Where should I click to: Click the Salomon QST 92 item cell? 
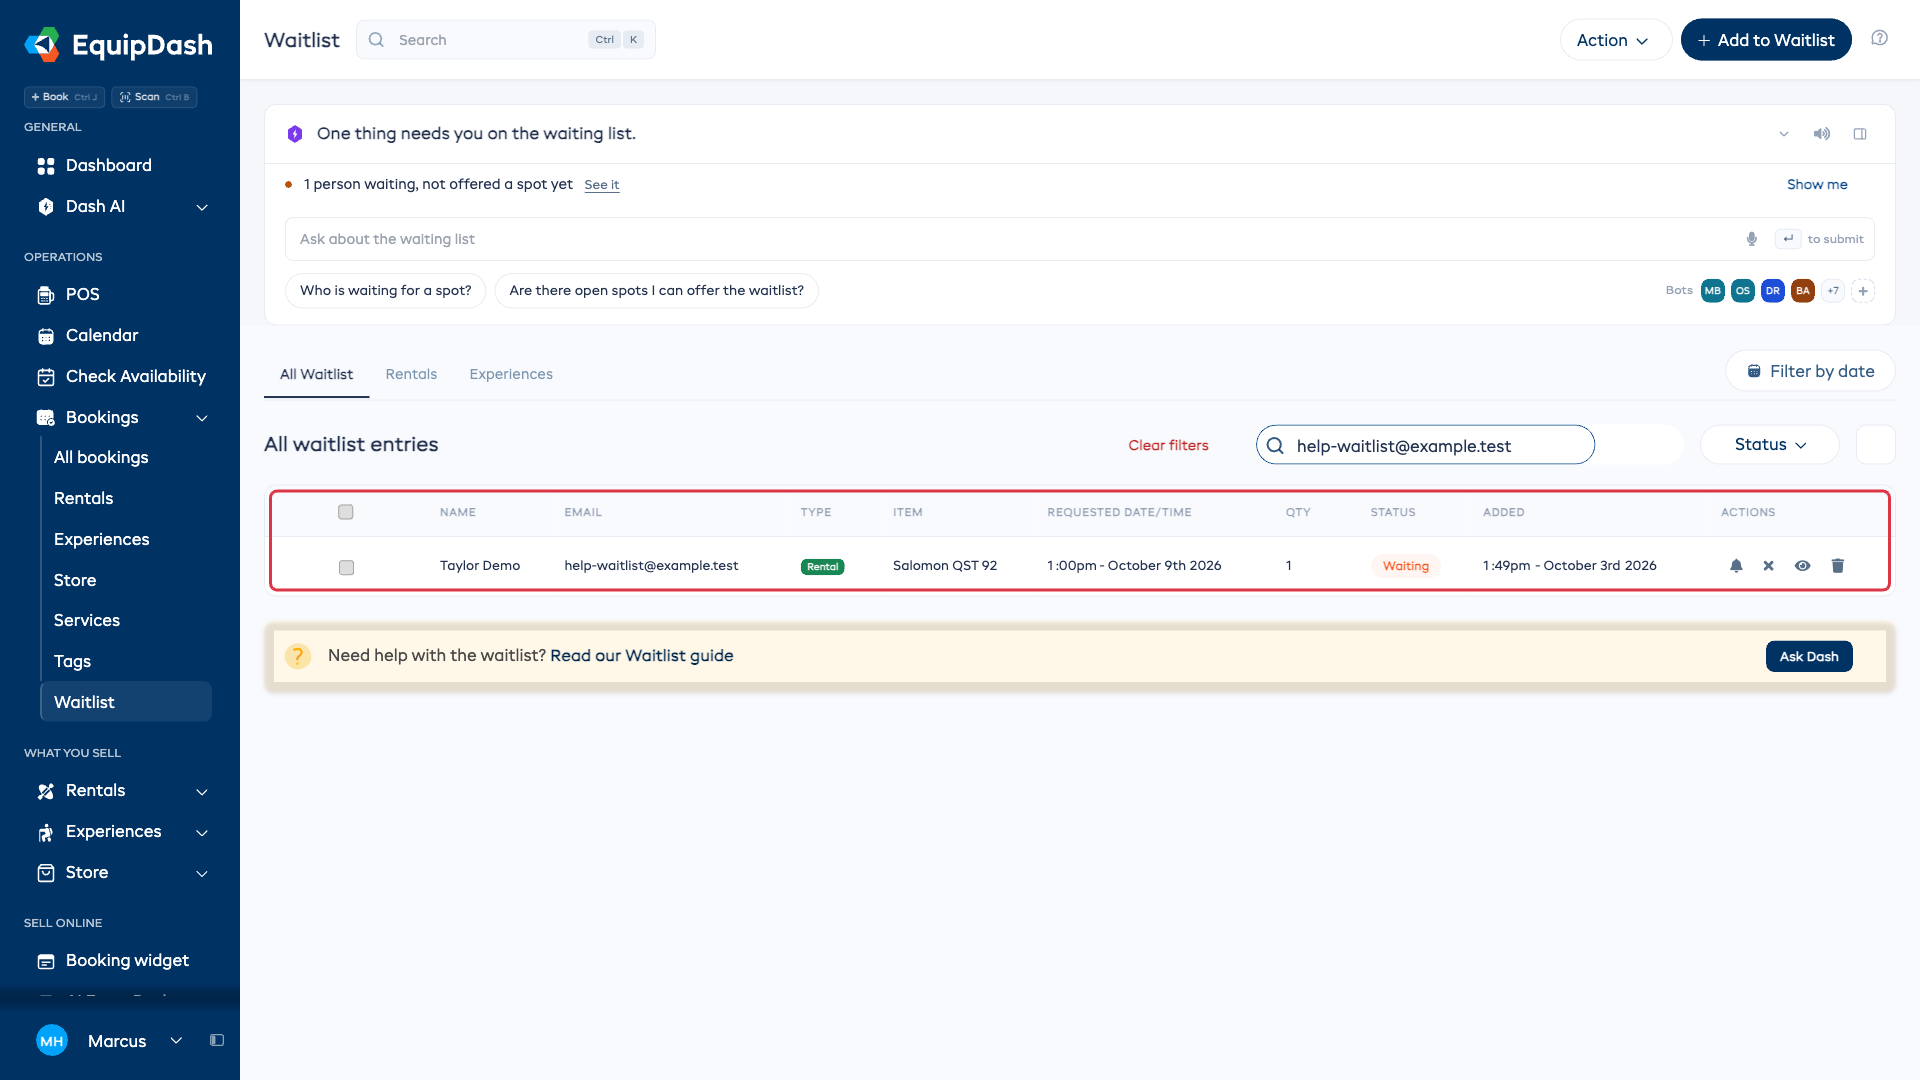945,566
